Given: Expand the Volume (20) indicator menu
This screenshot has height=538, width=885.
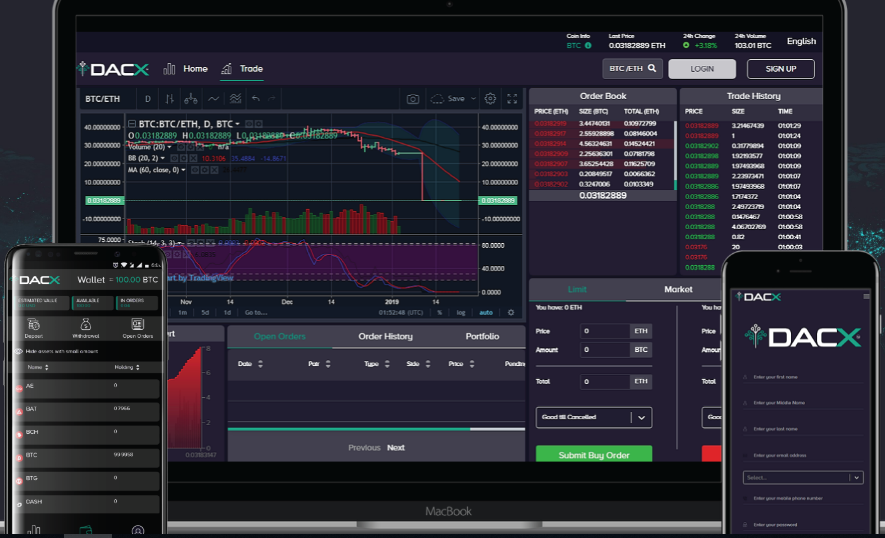Looking at the screenshot, I should pyautogui.click(x=169, y=147).
